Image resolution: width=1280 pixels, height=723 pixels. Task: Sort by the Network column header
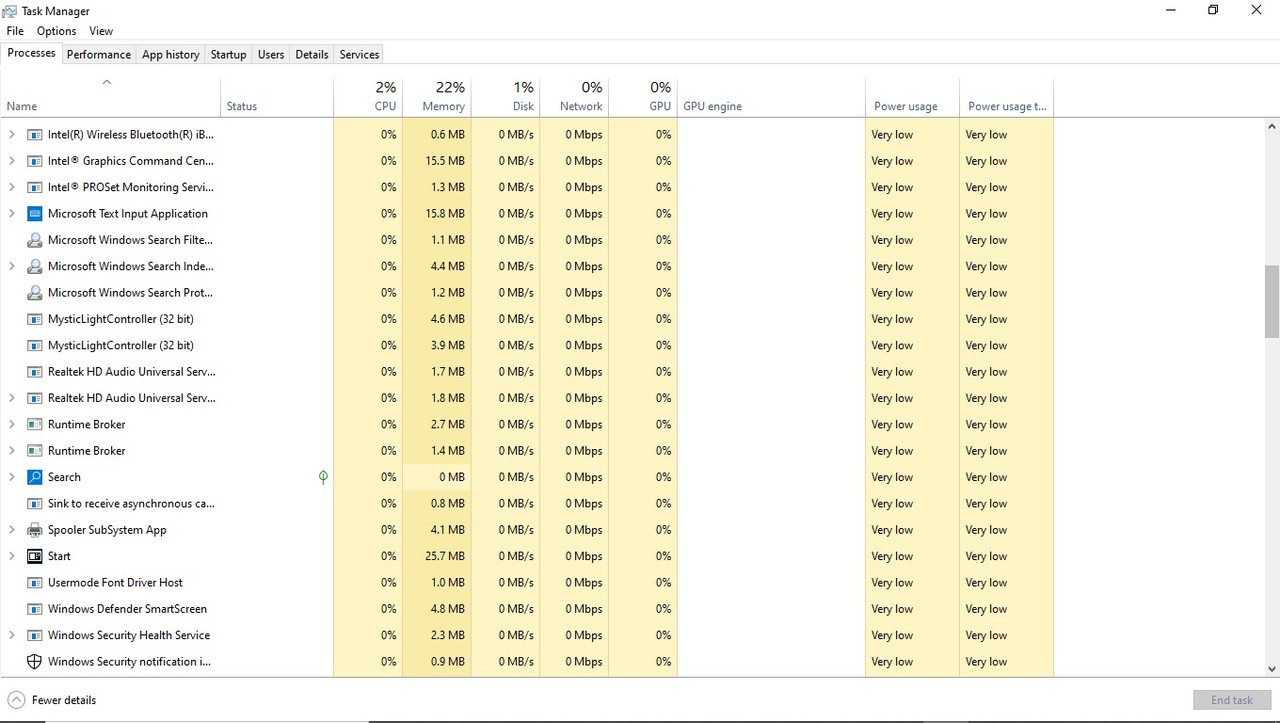click(574, 97)
